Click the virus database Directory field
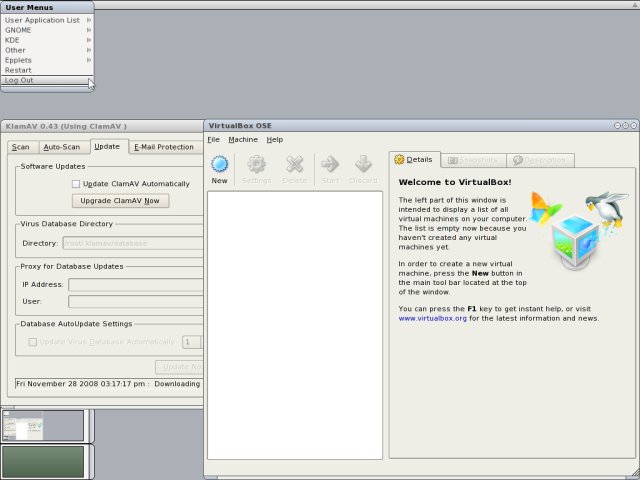This screenshot has width=640, height=480. [x=133, y=243]
